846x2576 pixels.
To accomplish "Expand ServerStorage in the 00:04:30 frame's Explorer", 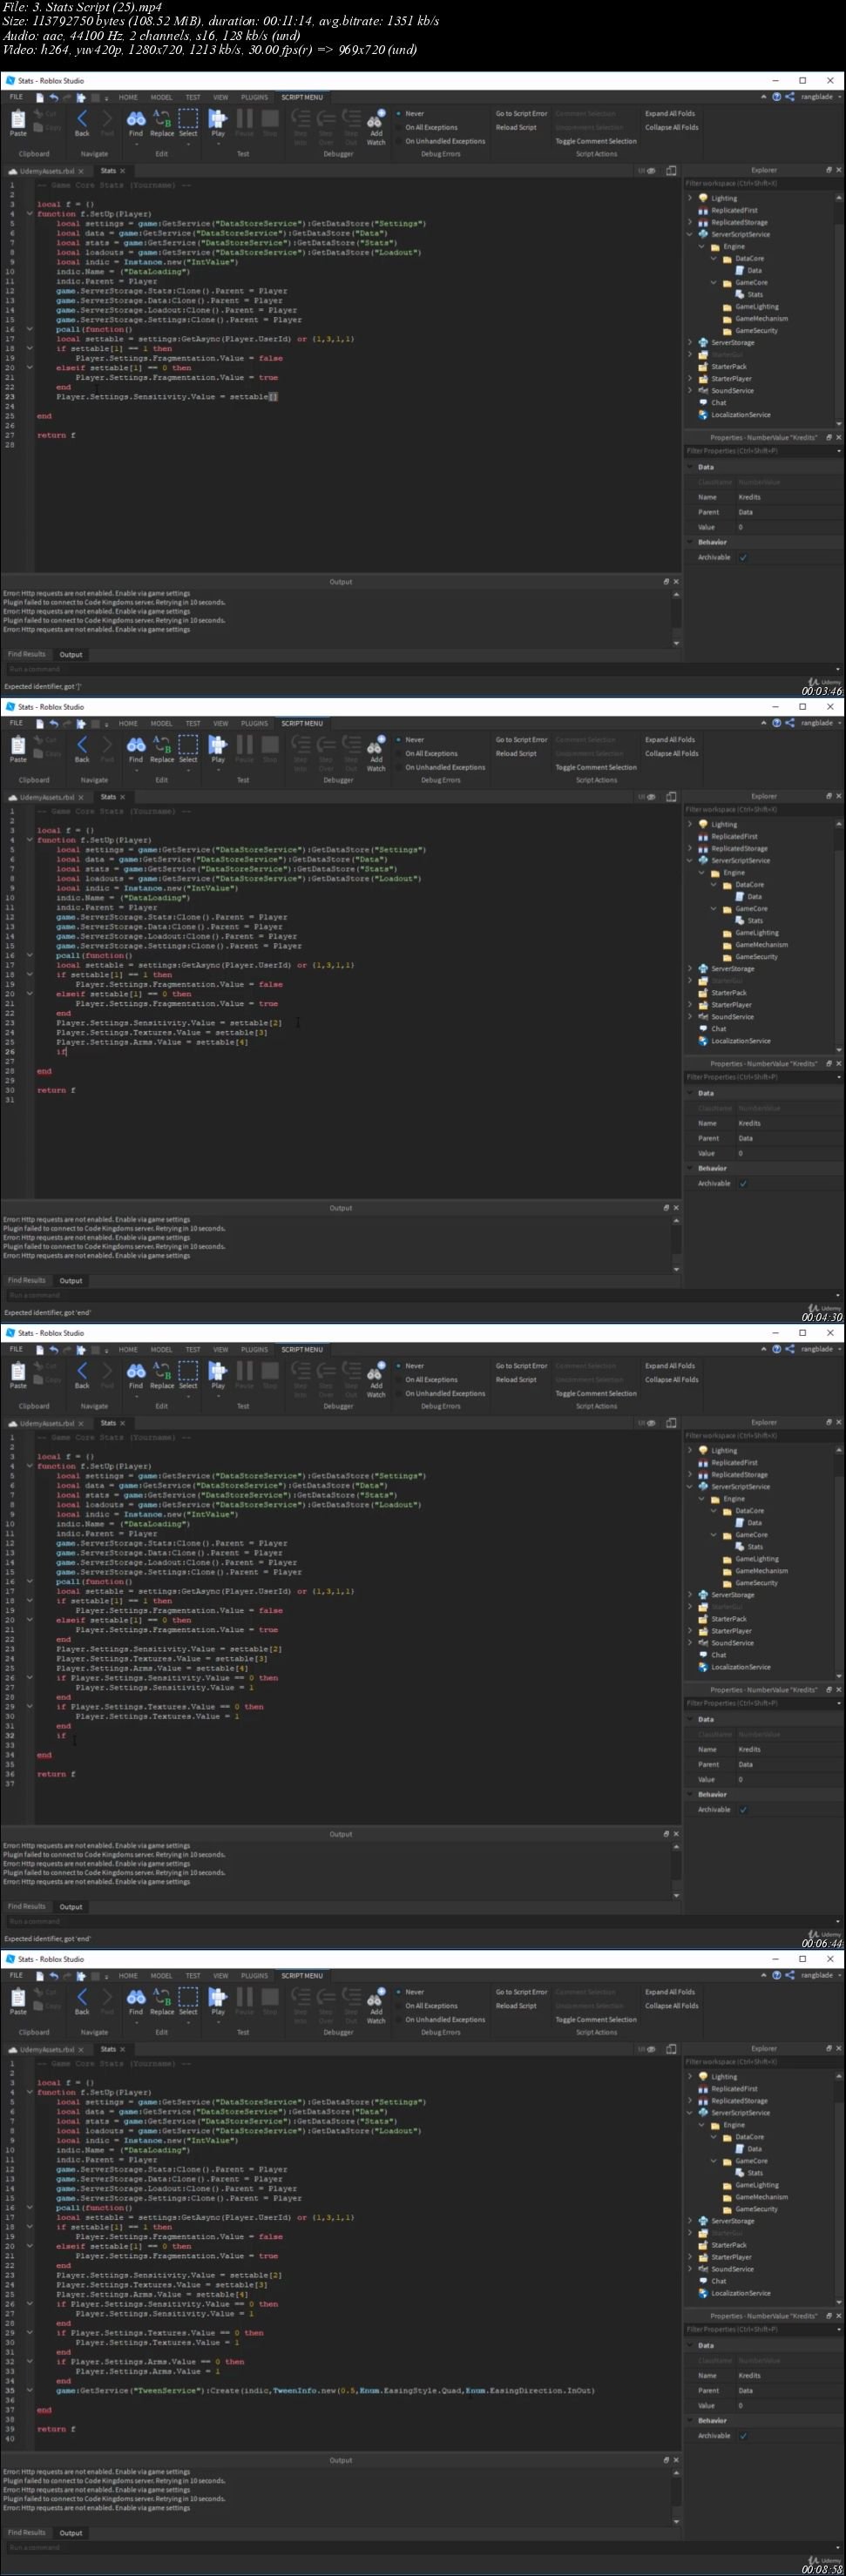I will 689,968.
